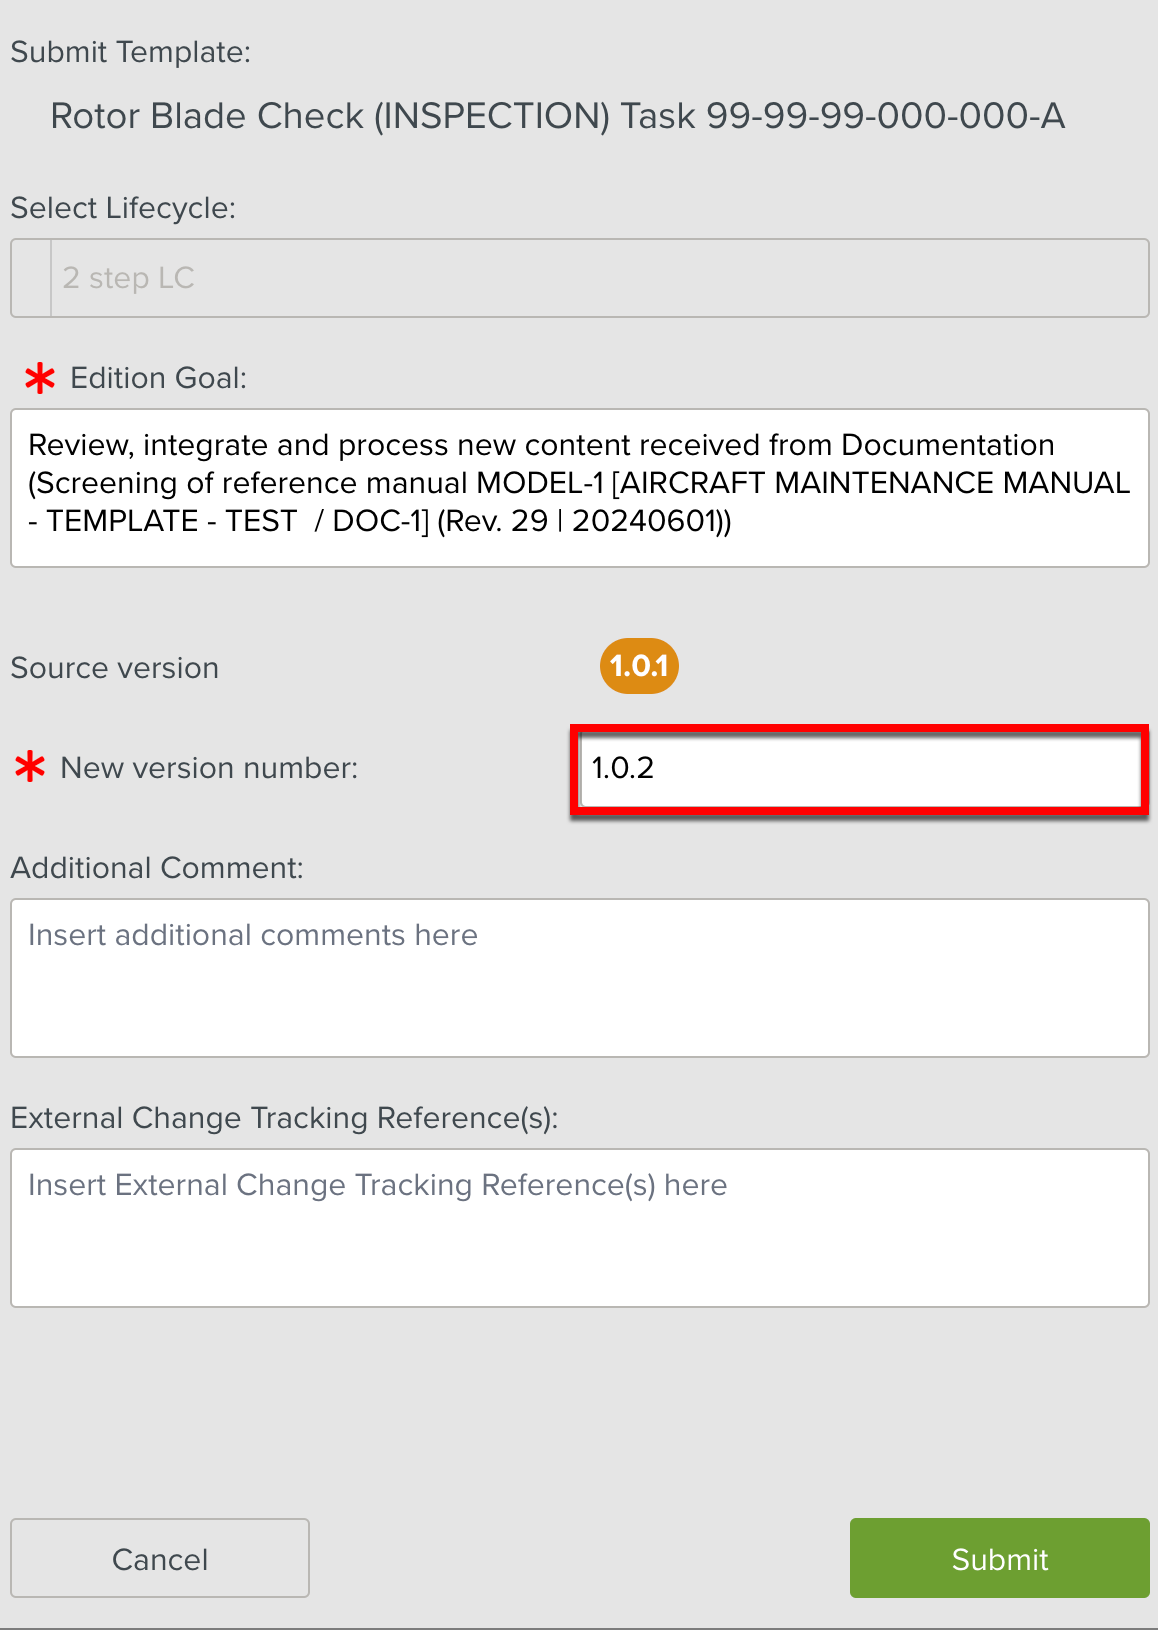Click the Select Lifecycle label
This screenshot has height=1630, width=1158.
123,208
